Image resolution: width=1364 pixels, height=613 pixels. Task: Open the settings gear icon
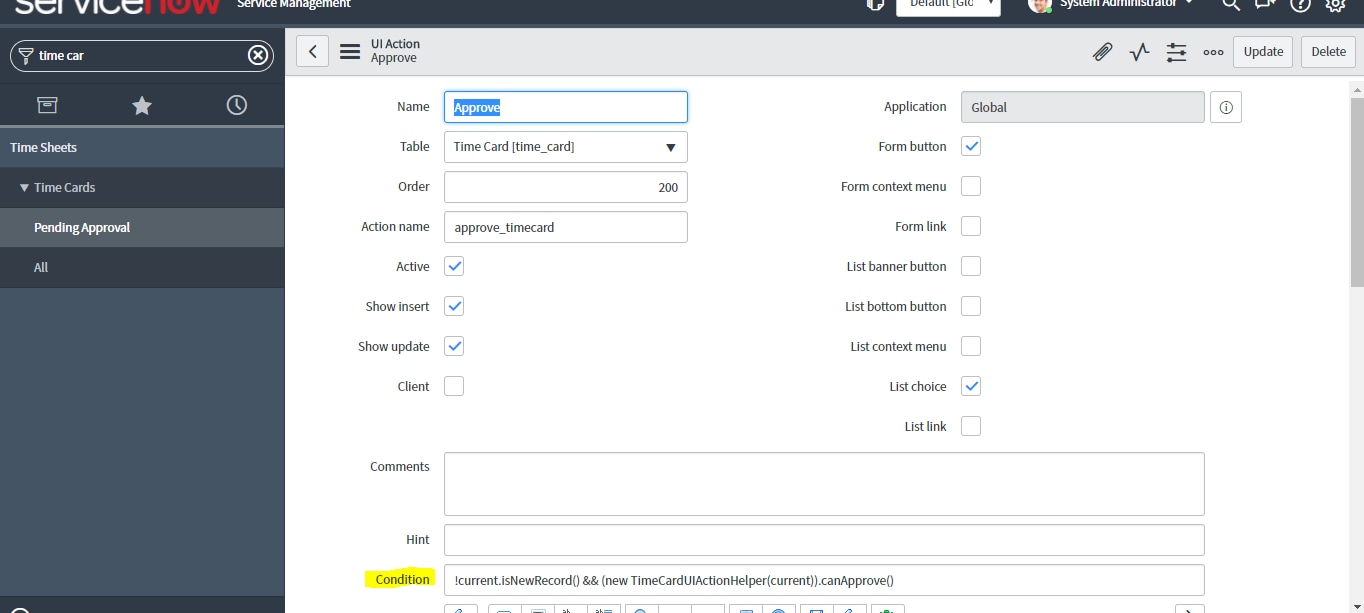click(1335, 4)
